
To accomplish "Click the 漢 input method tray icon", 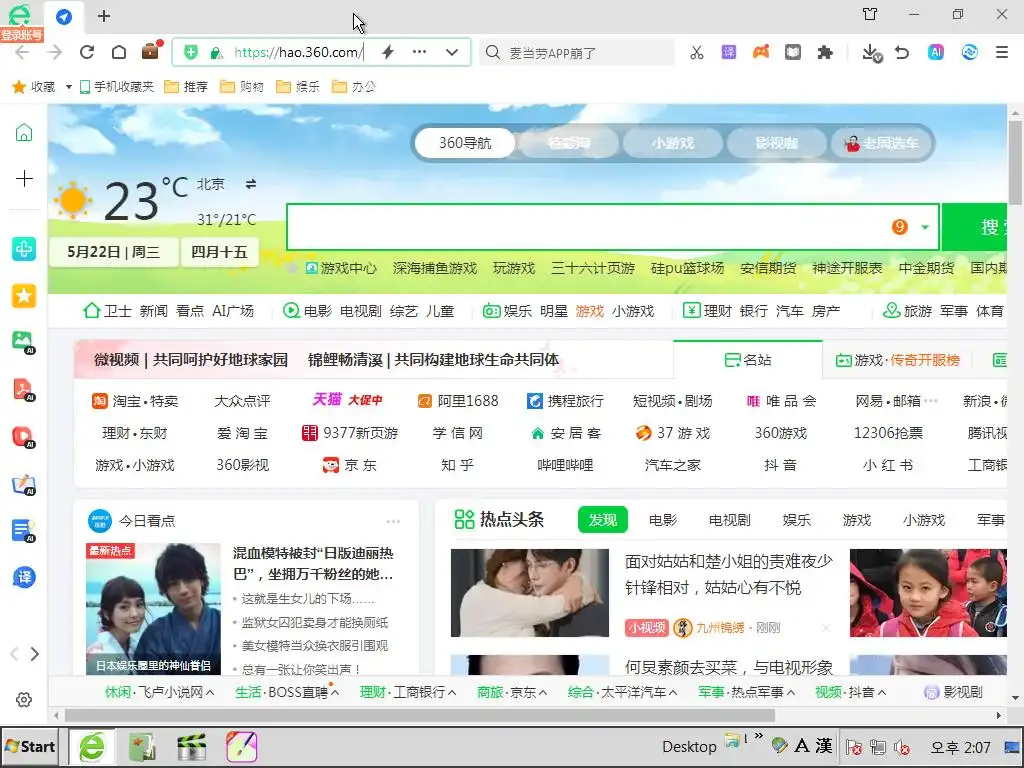I will [824, 746].
